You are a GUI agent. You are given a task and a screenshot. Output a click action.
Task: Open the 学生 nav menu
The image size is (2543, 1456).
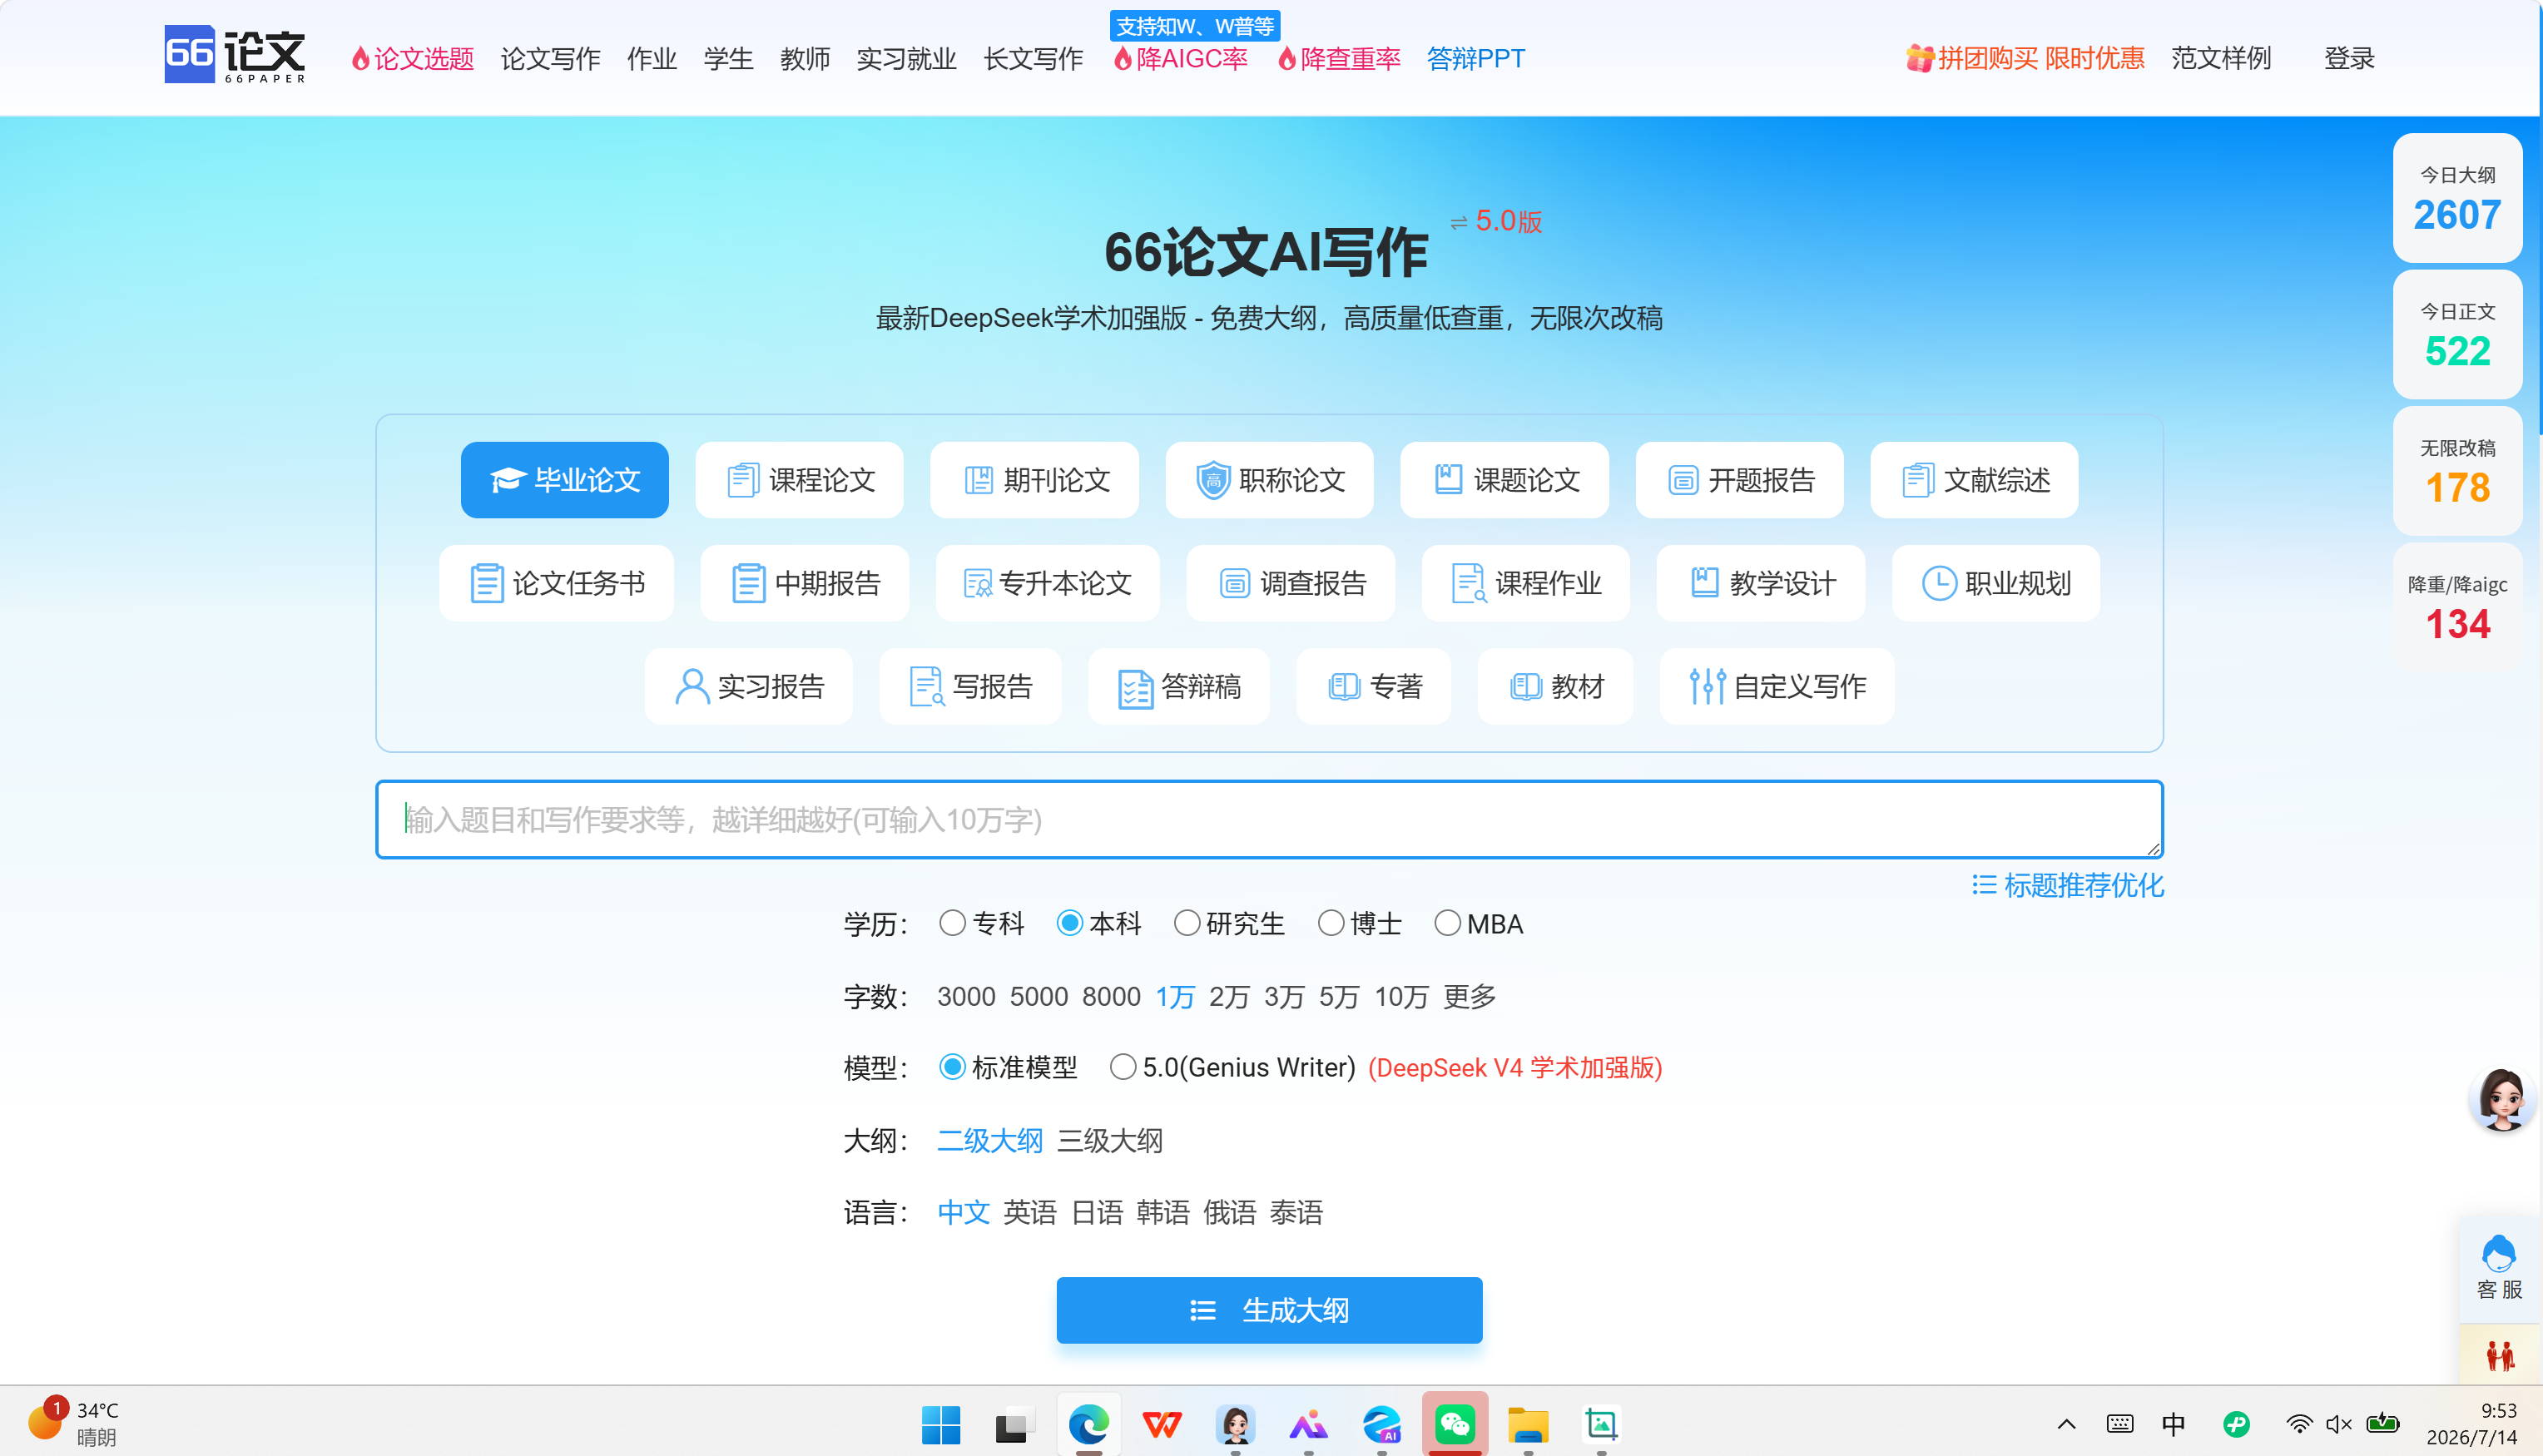click(x=728, y=58)
